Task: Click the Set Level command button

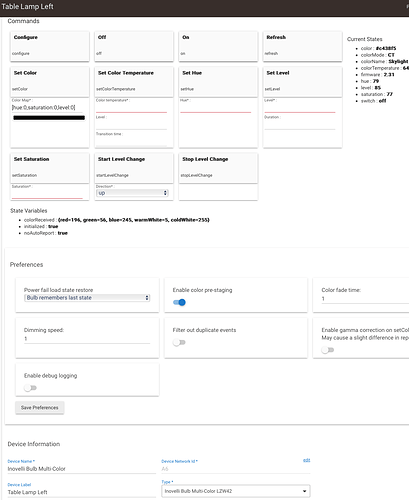Action: [303, 82]
